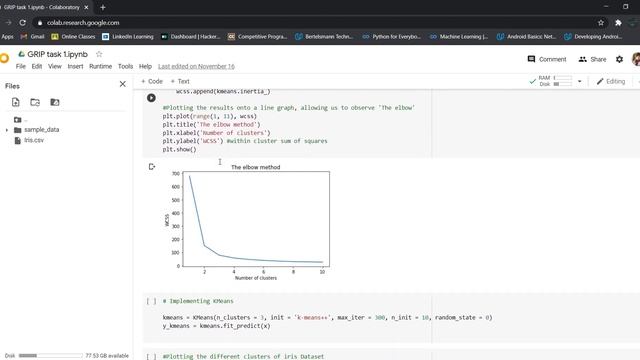Click the Files panel heading
The height and width of the screenshot is (360, 640).
tap(12, 86)
